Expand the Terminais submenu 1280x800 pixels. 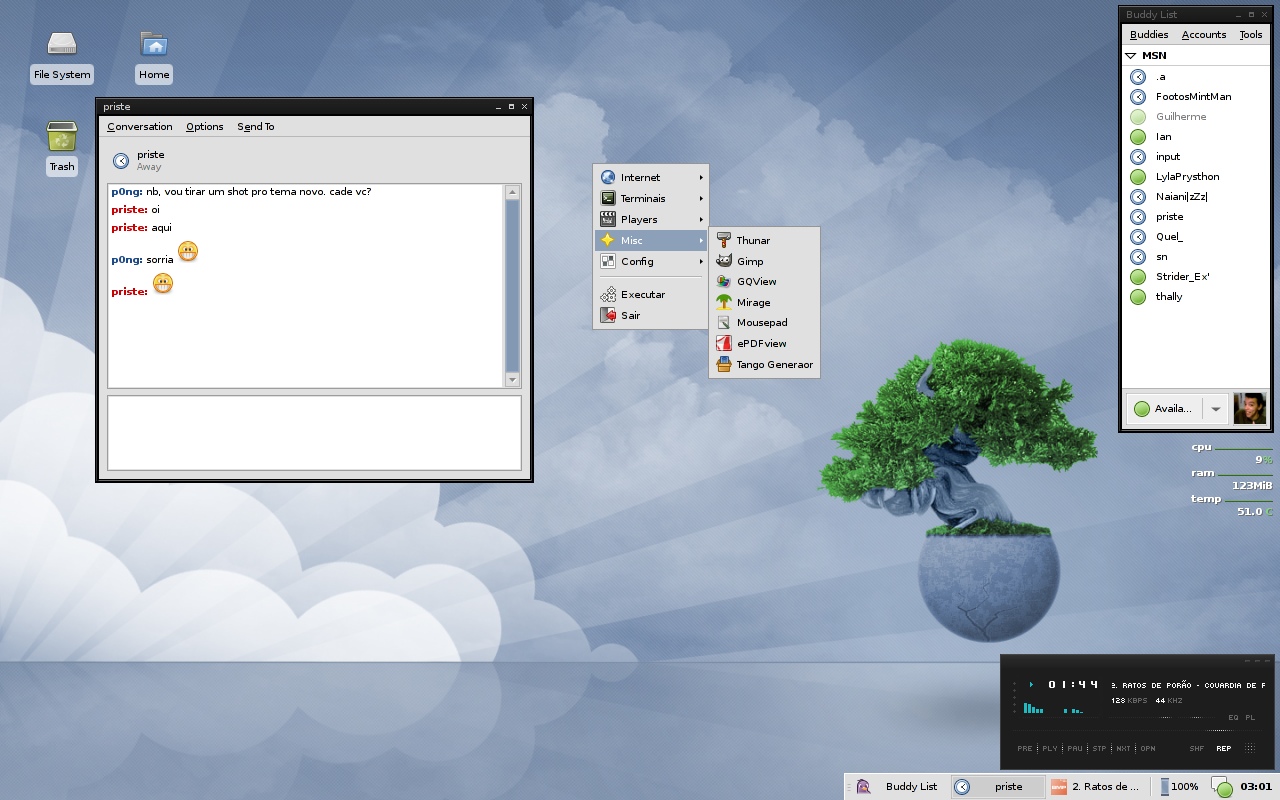(651, 198)
